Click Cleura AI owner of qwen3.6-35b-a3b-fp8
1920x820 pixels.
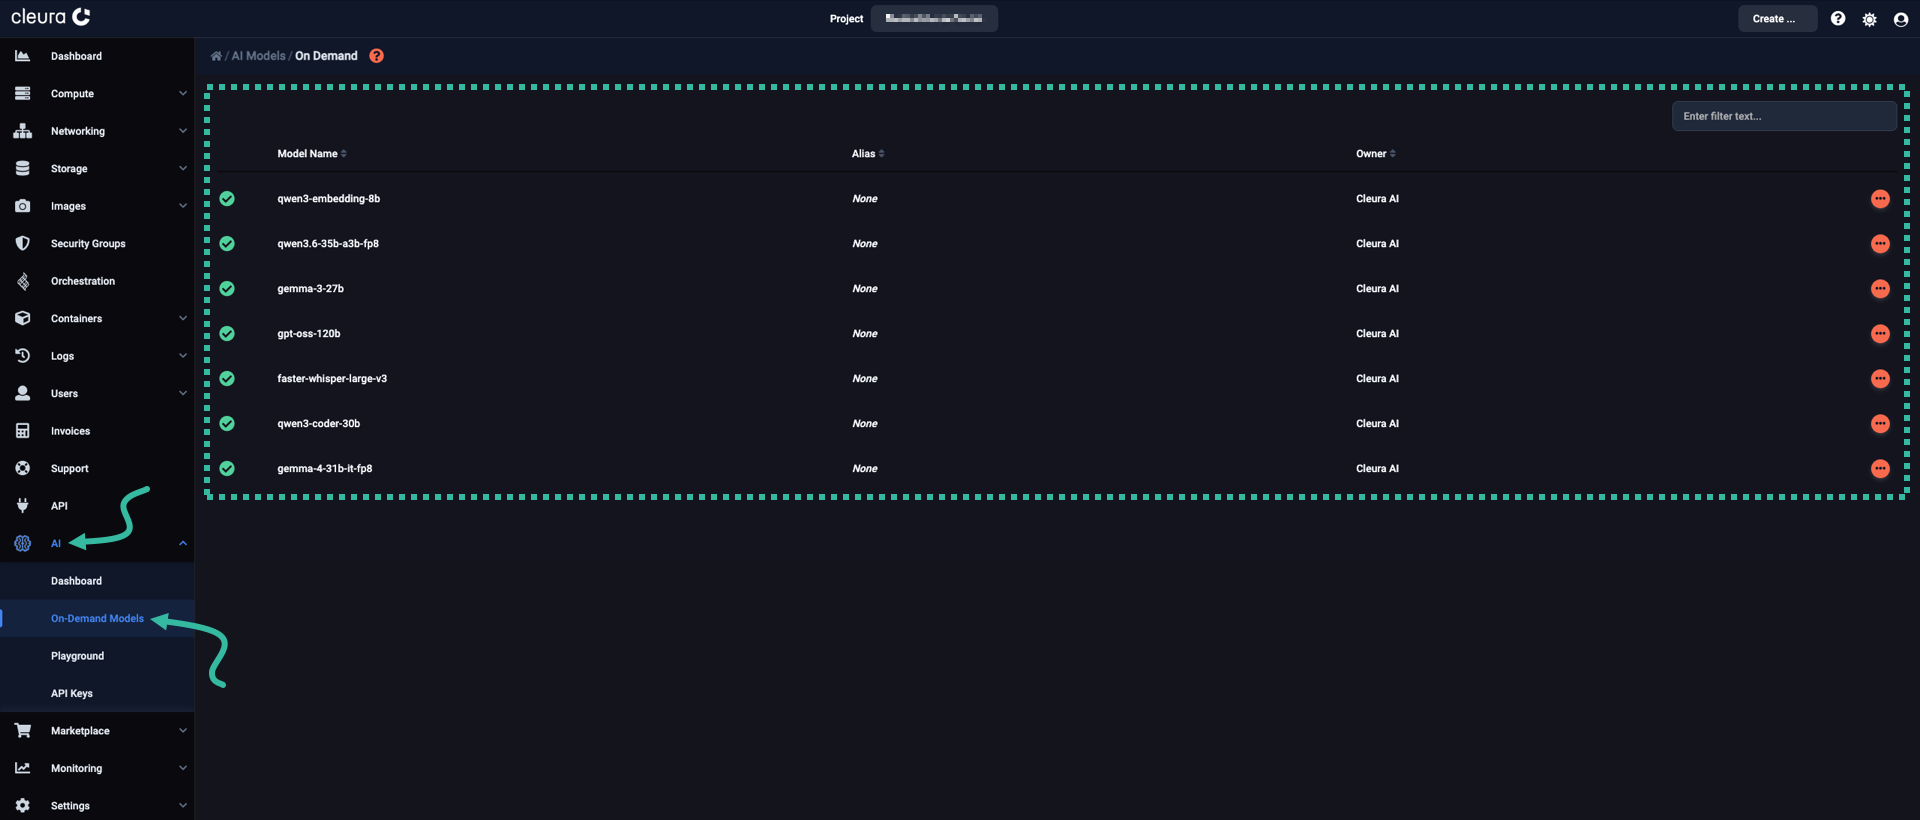(x=1377, y=244)
